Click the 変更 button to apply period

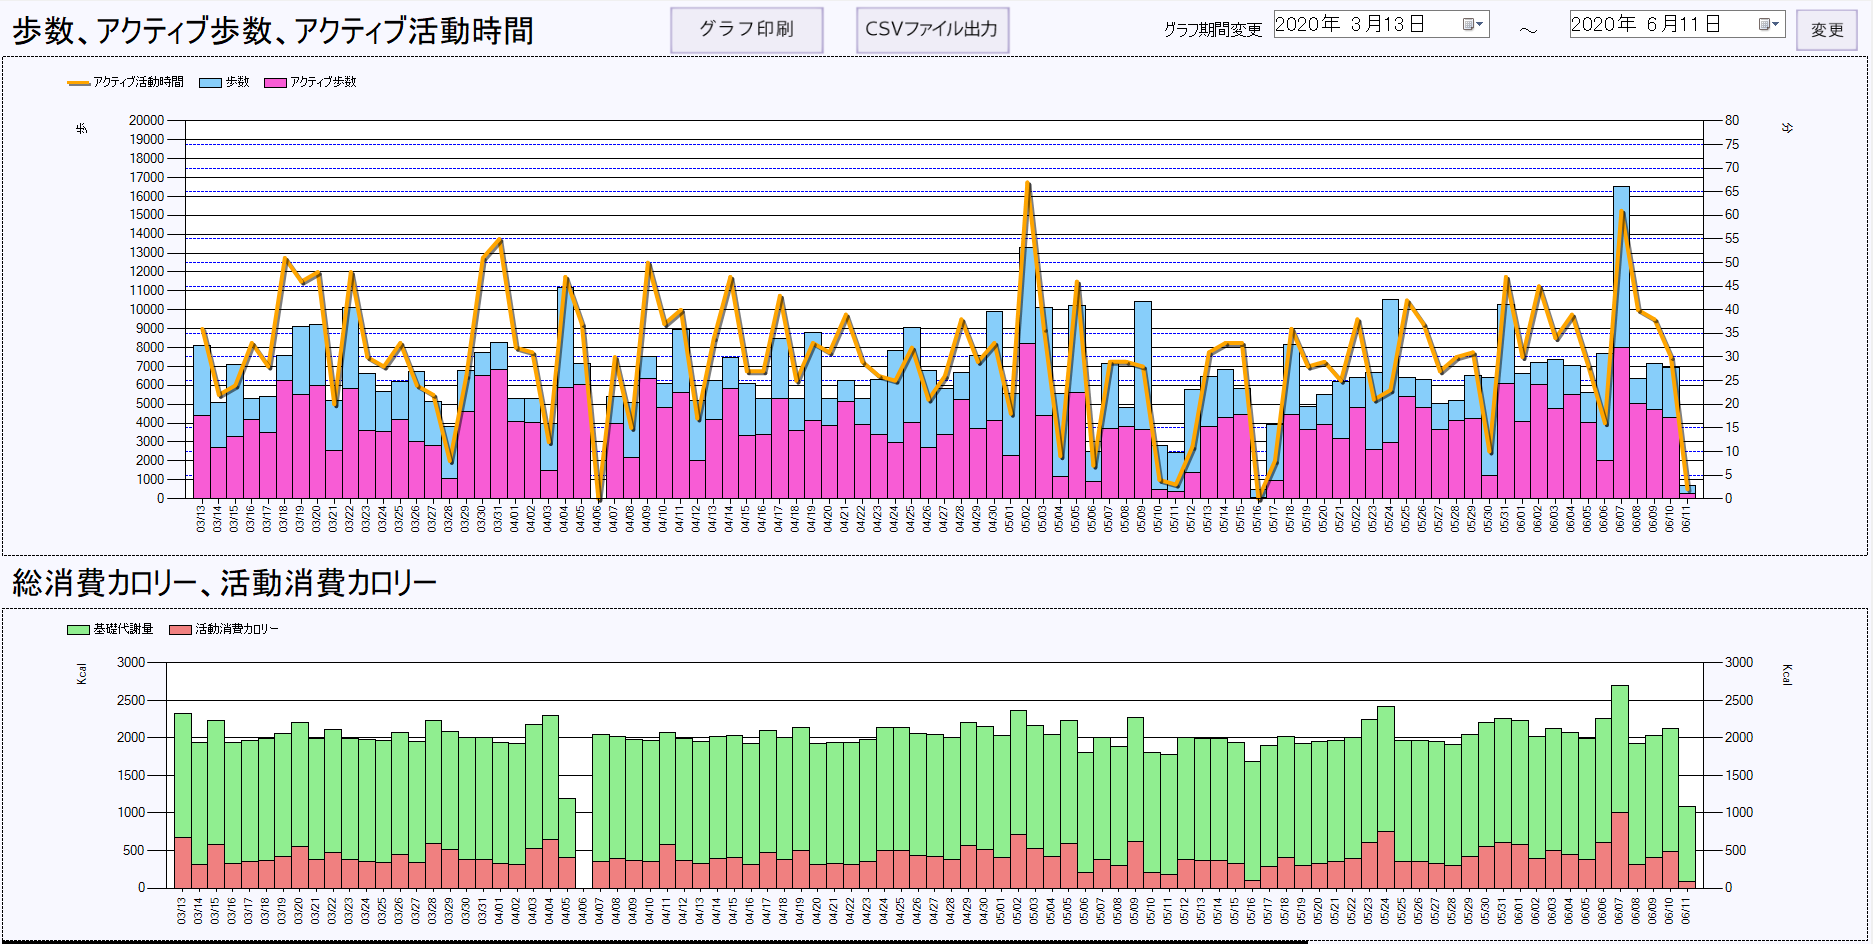click(x=1826, y=30)
